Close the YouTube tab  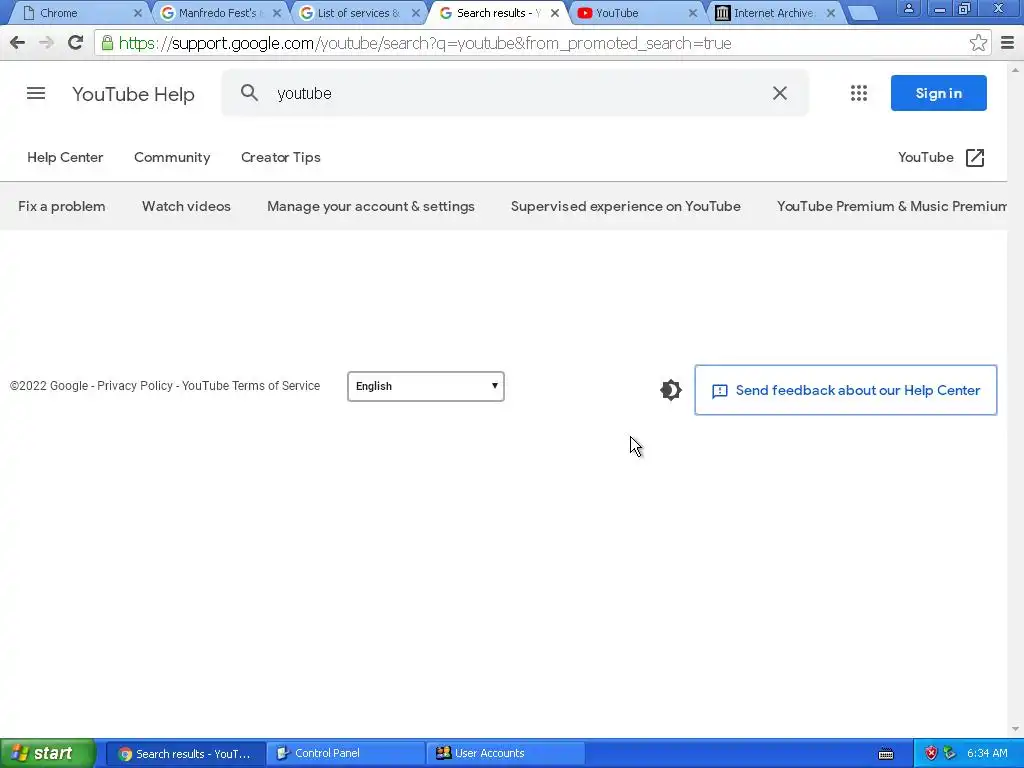pos(693,13)
